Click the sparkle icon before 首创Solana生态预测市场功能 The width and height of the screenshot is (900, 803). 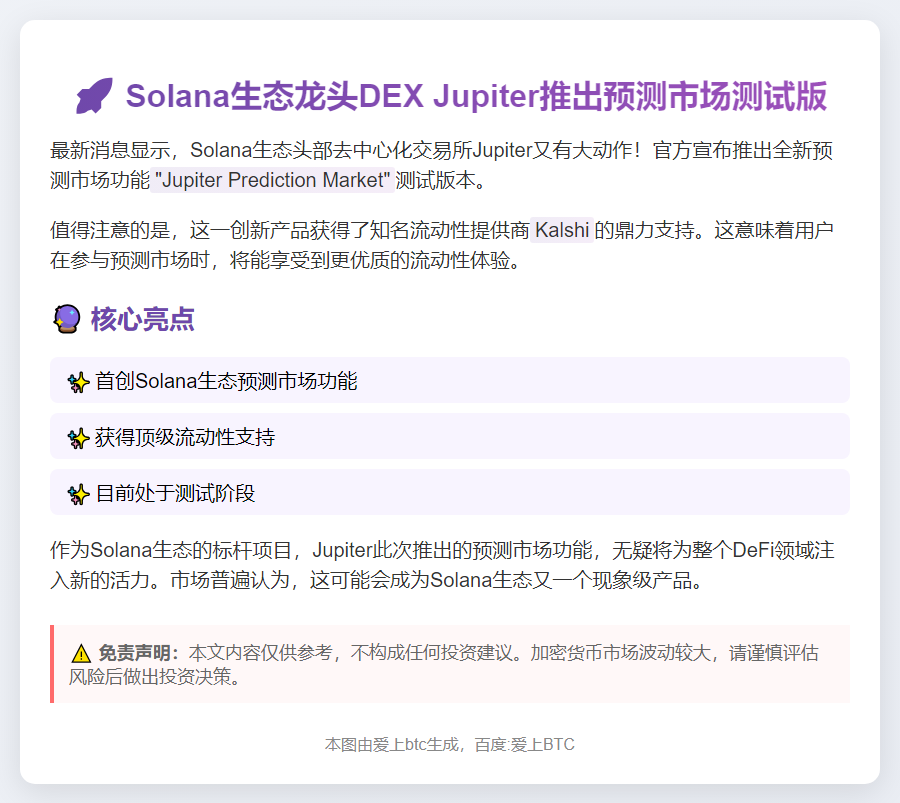(x=78, y=382)
